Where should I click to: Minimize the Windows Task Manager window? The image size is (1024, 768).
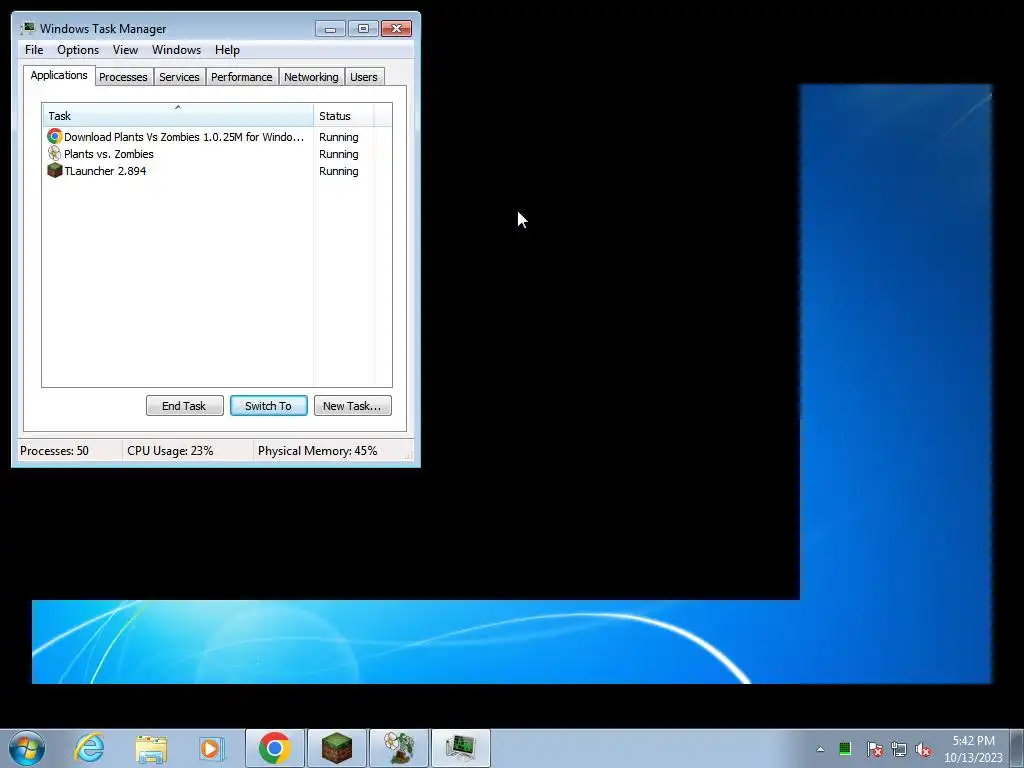point(330,29)
